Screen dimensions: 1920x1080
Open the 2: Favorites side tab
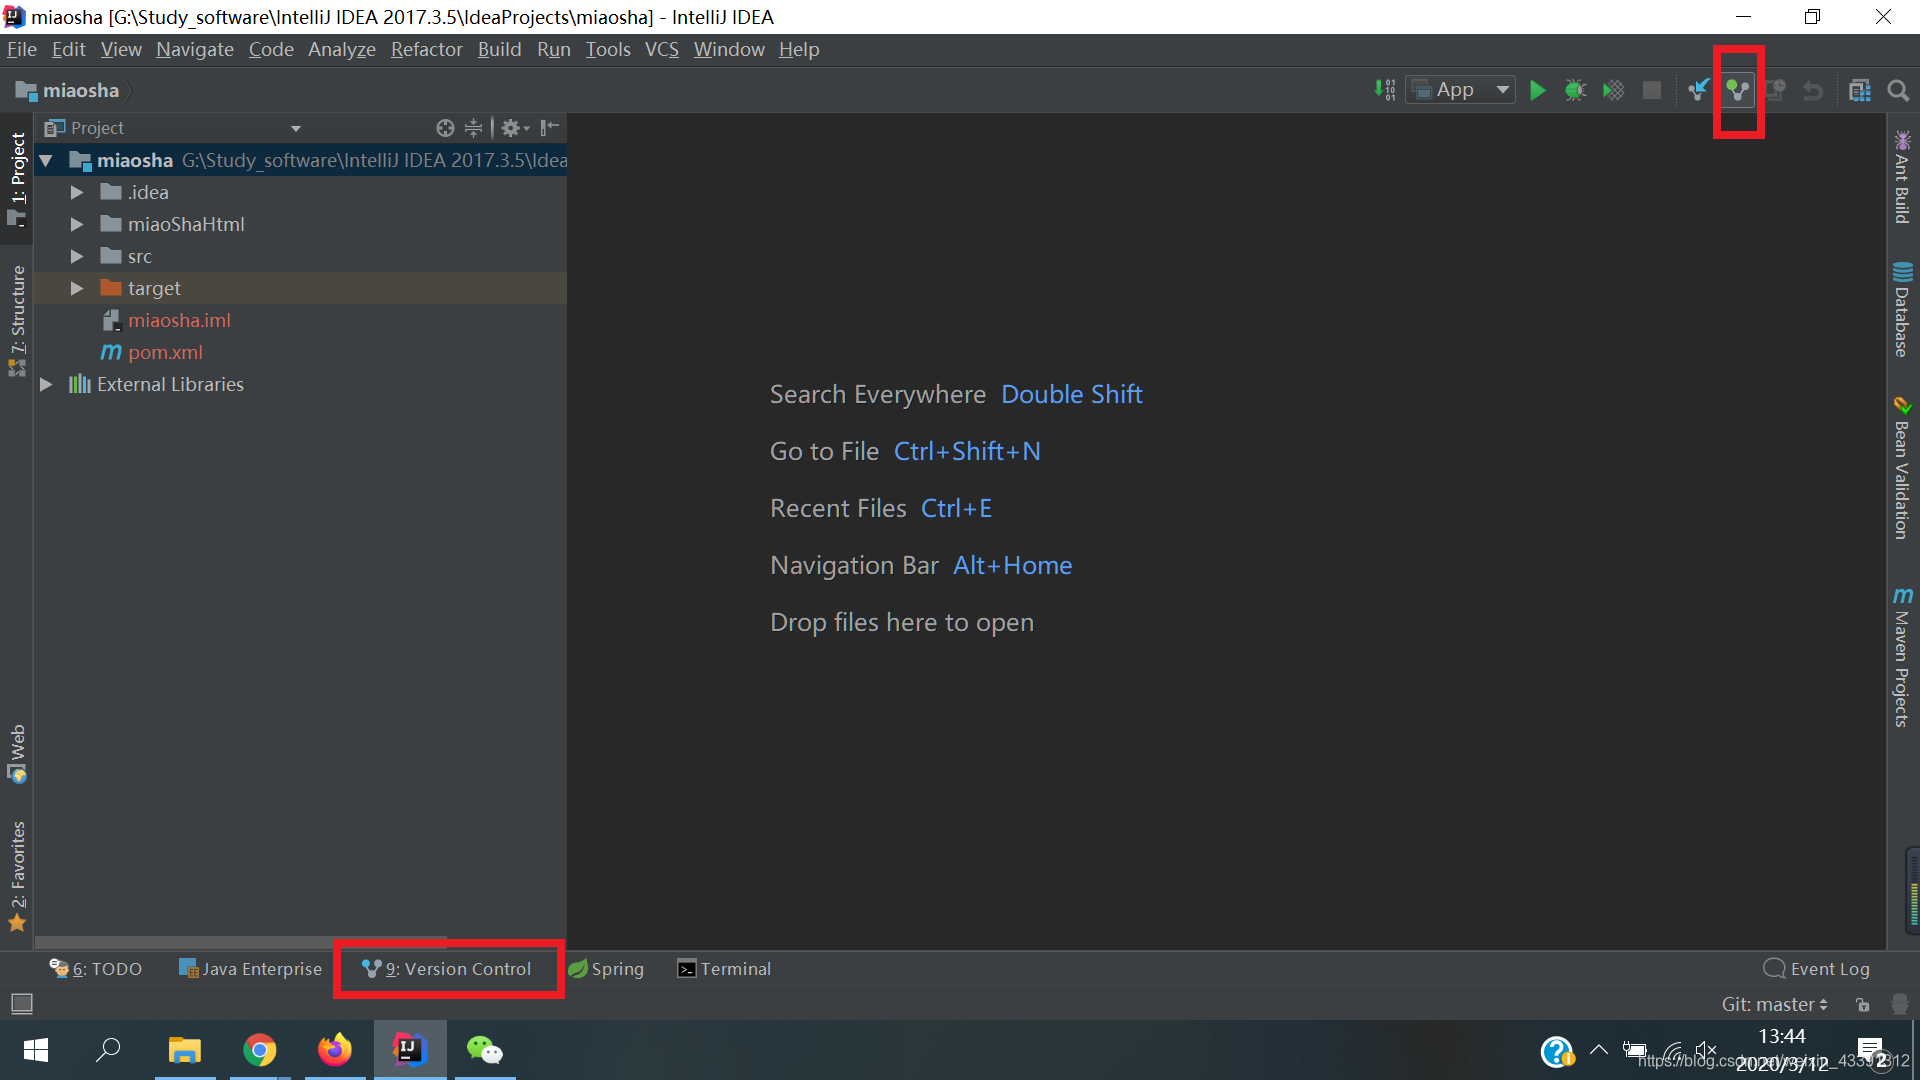tap(17, 876)
